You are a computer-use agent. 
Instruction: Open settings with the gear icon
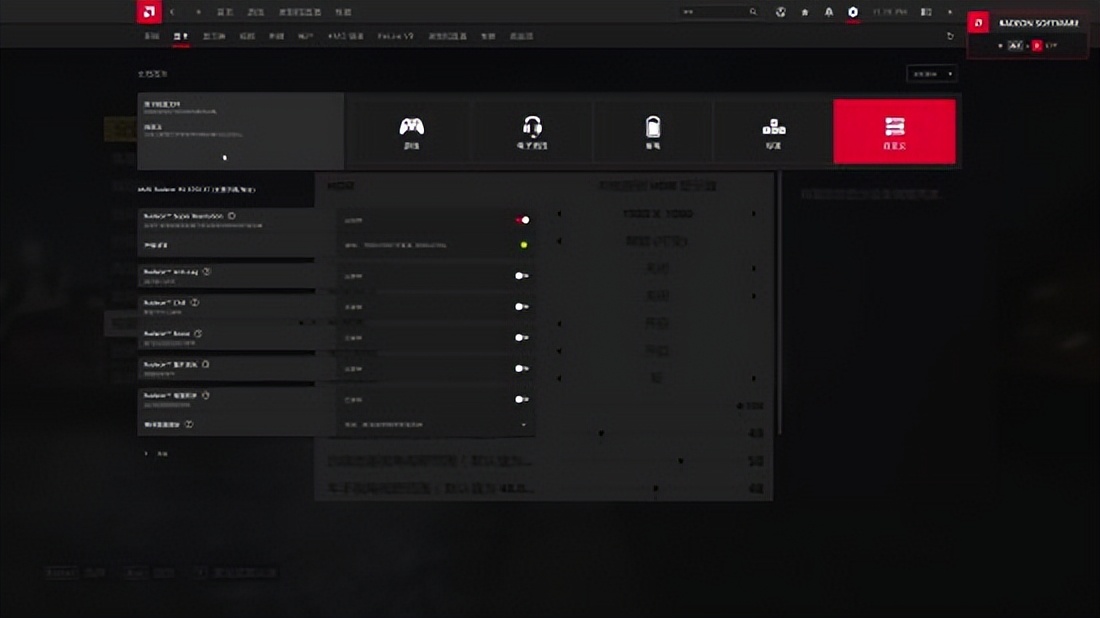click(853, 12)
